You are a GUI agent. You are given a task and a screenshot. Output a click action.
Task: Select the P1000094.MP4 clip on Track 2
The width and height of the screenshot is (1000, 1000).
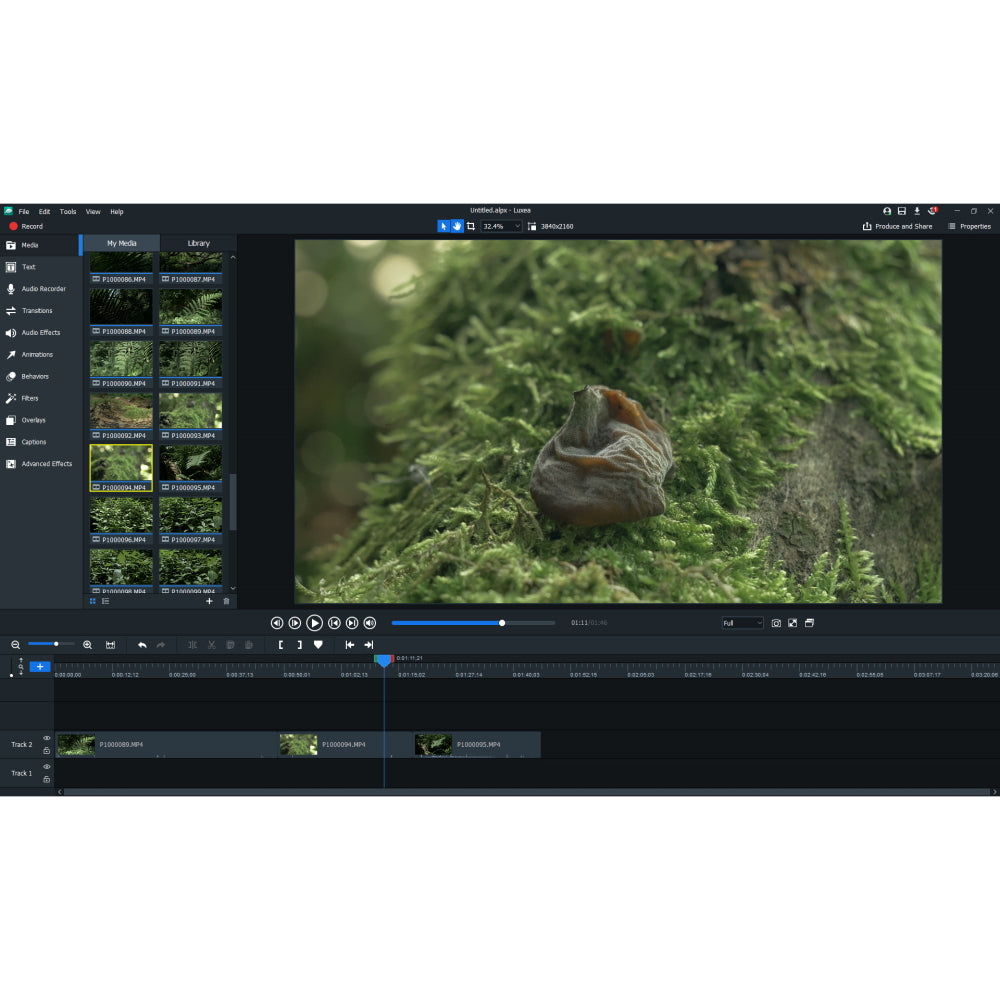point(340,744)
